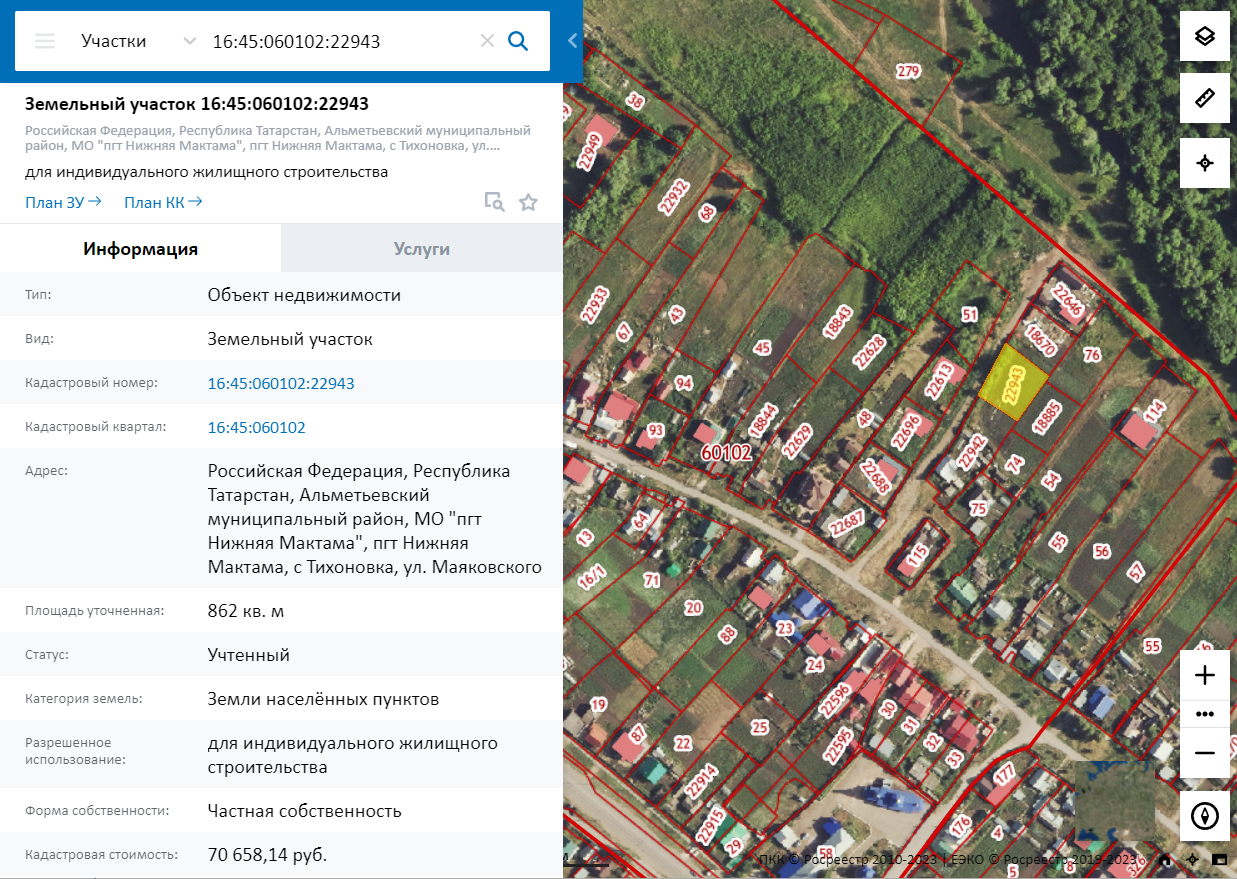Image resolution: width=1237 pixels, height=879 pixels.
Task: Click parcel label 22628 on map
Action: pyautogui.click(x=868, y=354)
